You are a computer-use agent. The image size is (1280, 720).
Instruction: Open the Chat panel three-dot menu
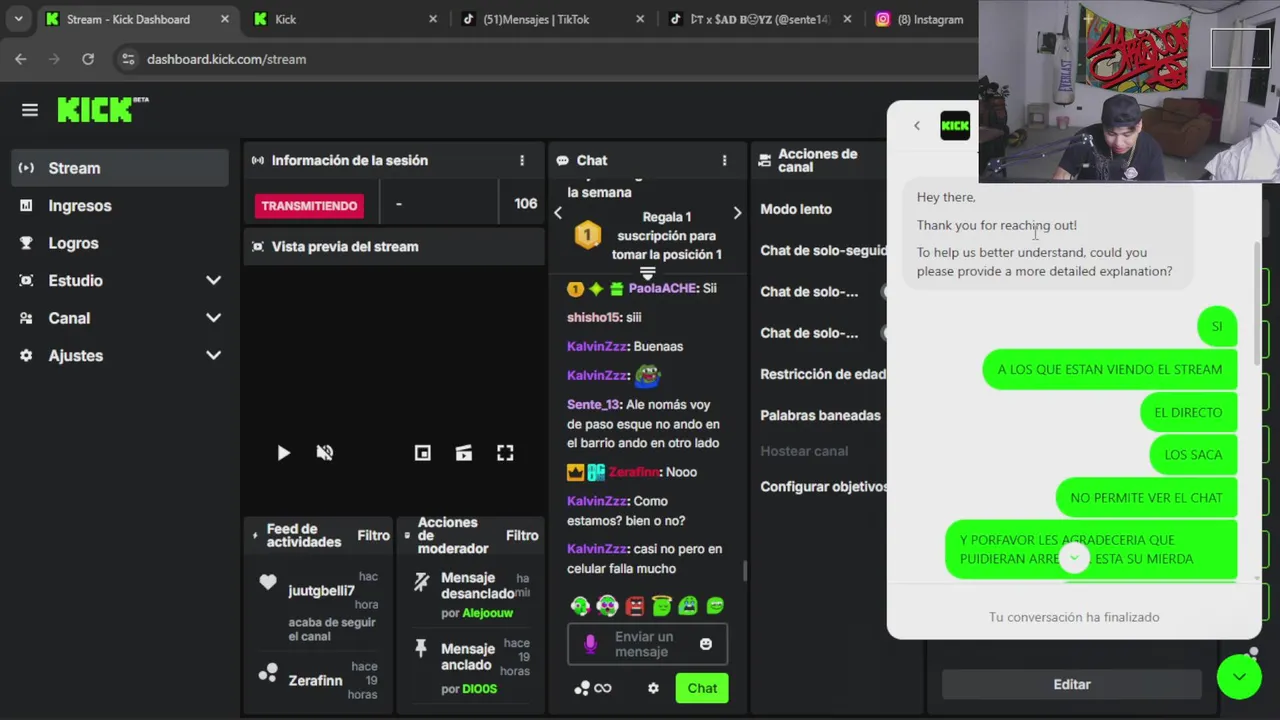click(x=724, y=160)
